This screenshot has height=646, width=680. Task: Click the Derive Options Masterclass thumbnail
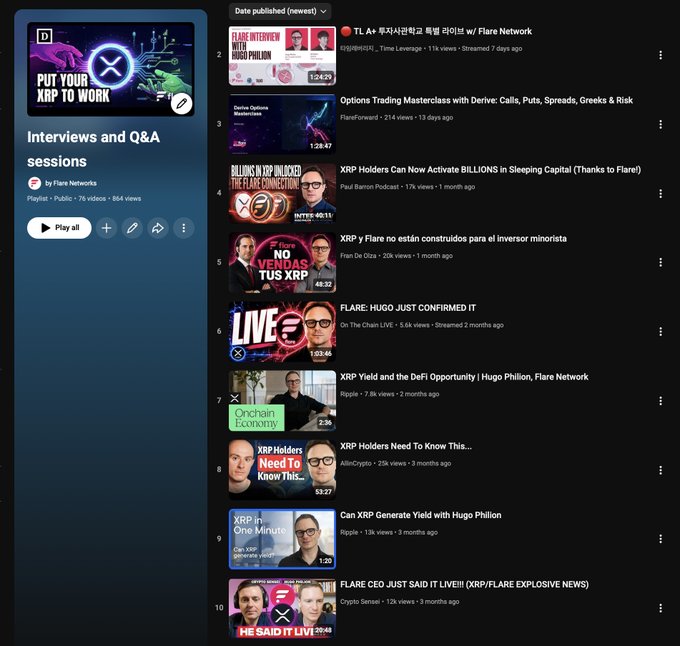tap(282, 124)
